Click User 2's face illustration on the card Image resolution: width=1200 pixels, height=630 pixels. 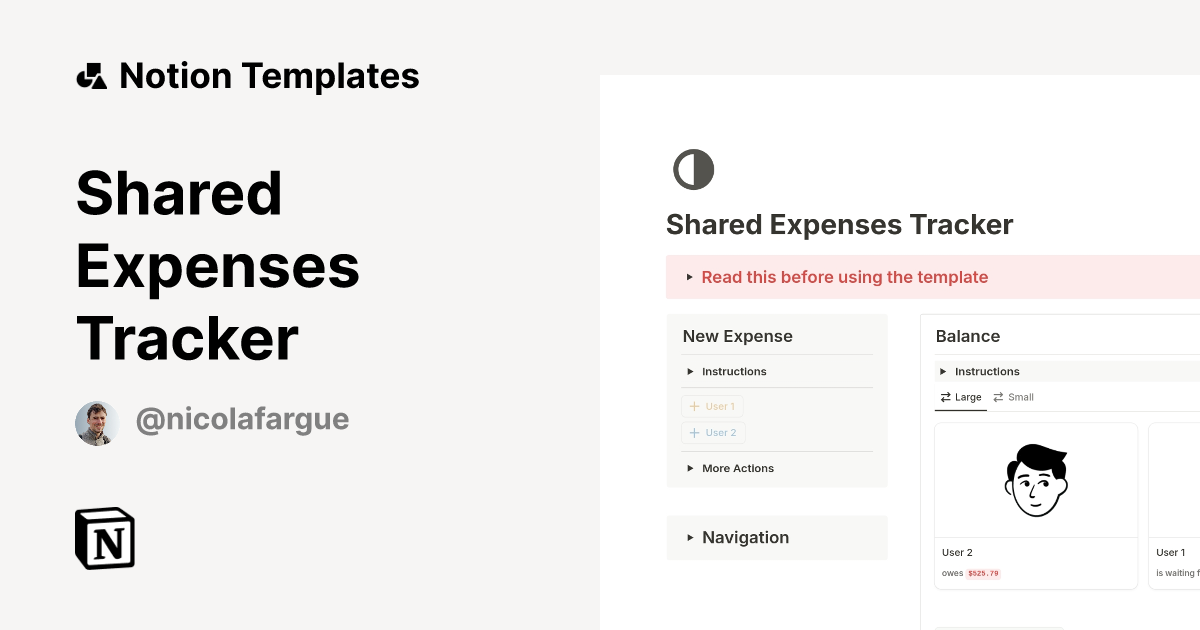(x=1035, y=480)
